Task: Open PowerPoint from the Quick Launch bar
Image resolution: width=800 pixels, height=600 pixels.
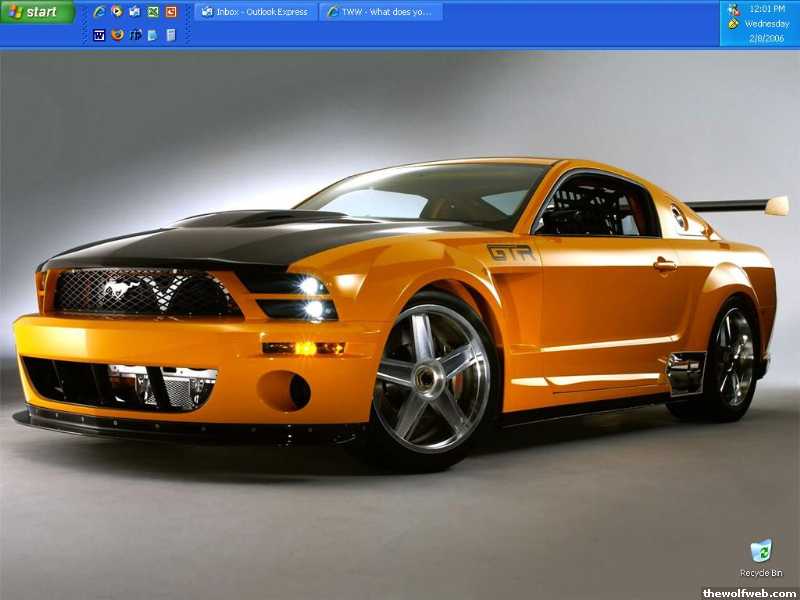Action: pyautogui.click(x=171, y=12)
